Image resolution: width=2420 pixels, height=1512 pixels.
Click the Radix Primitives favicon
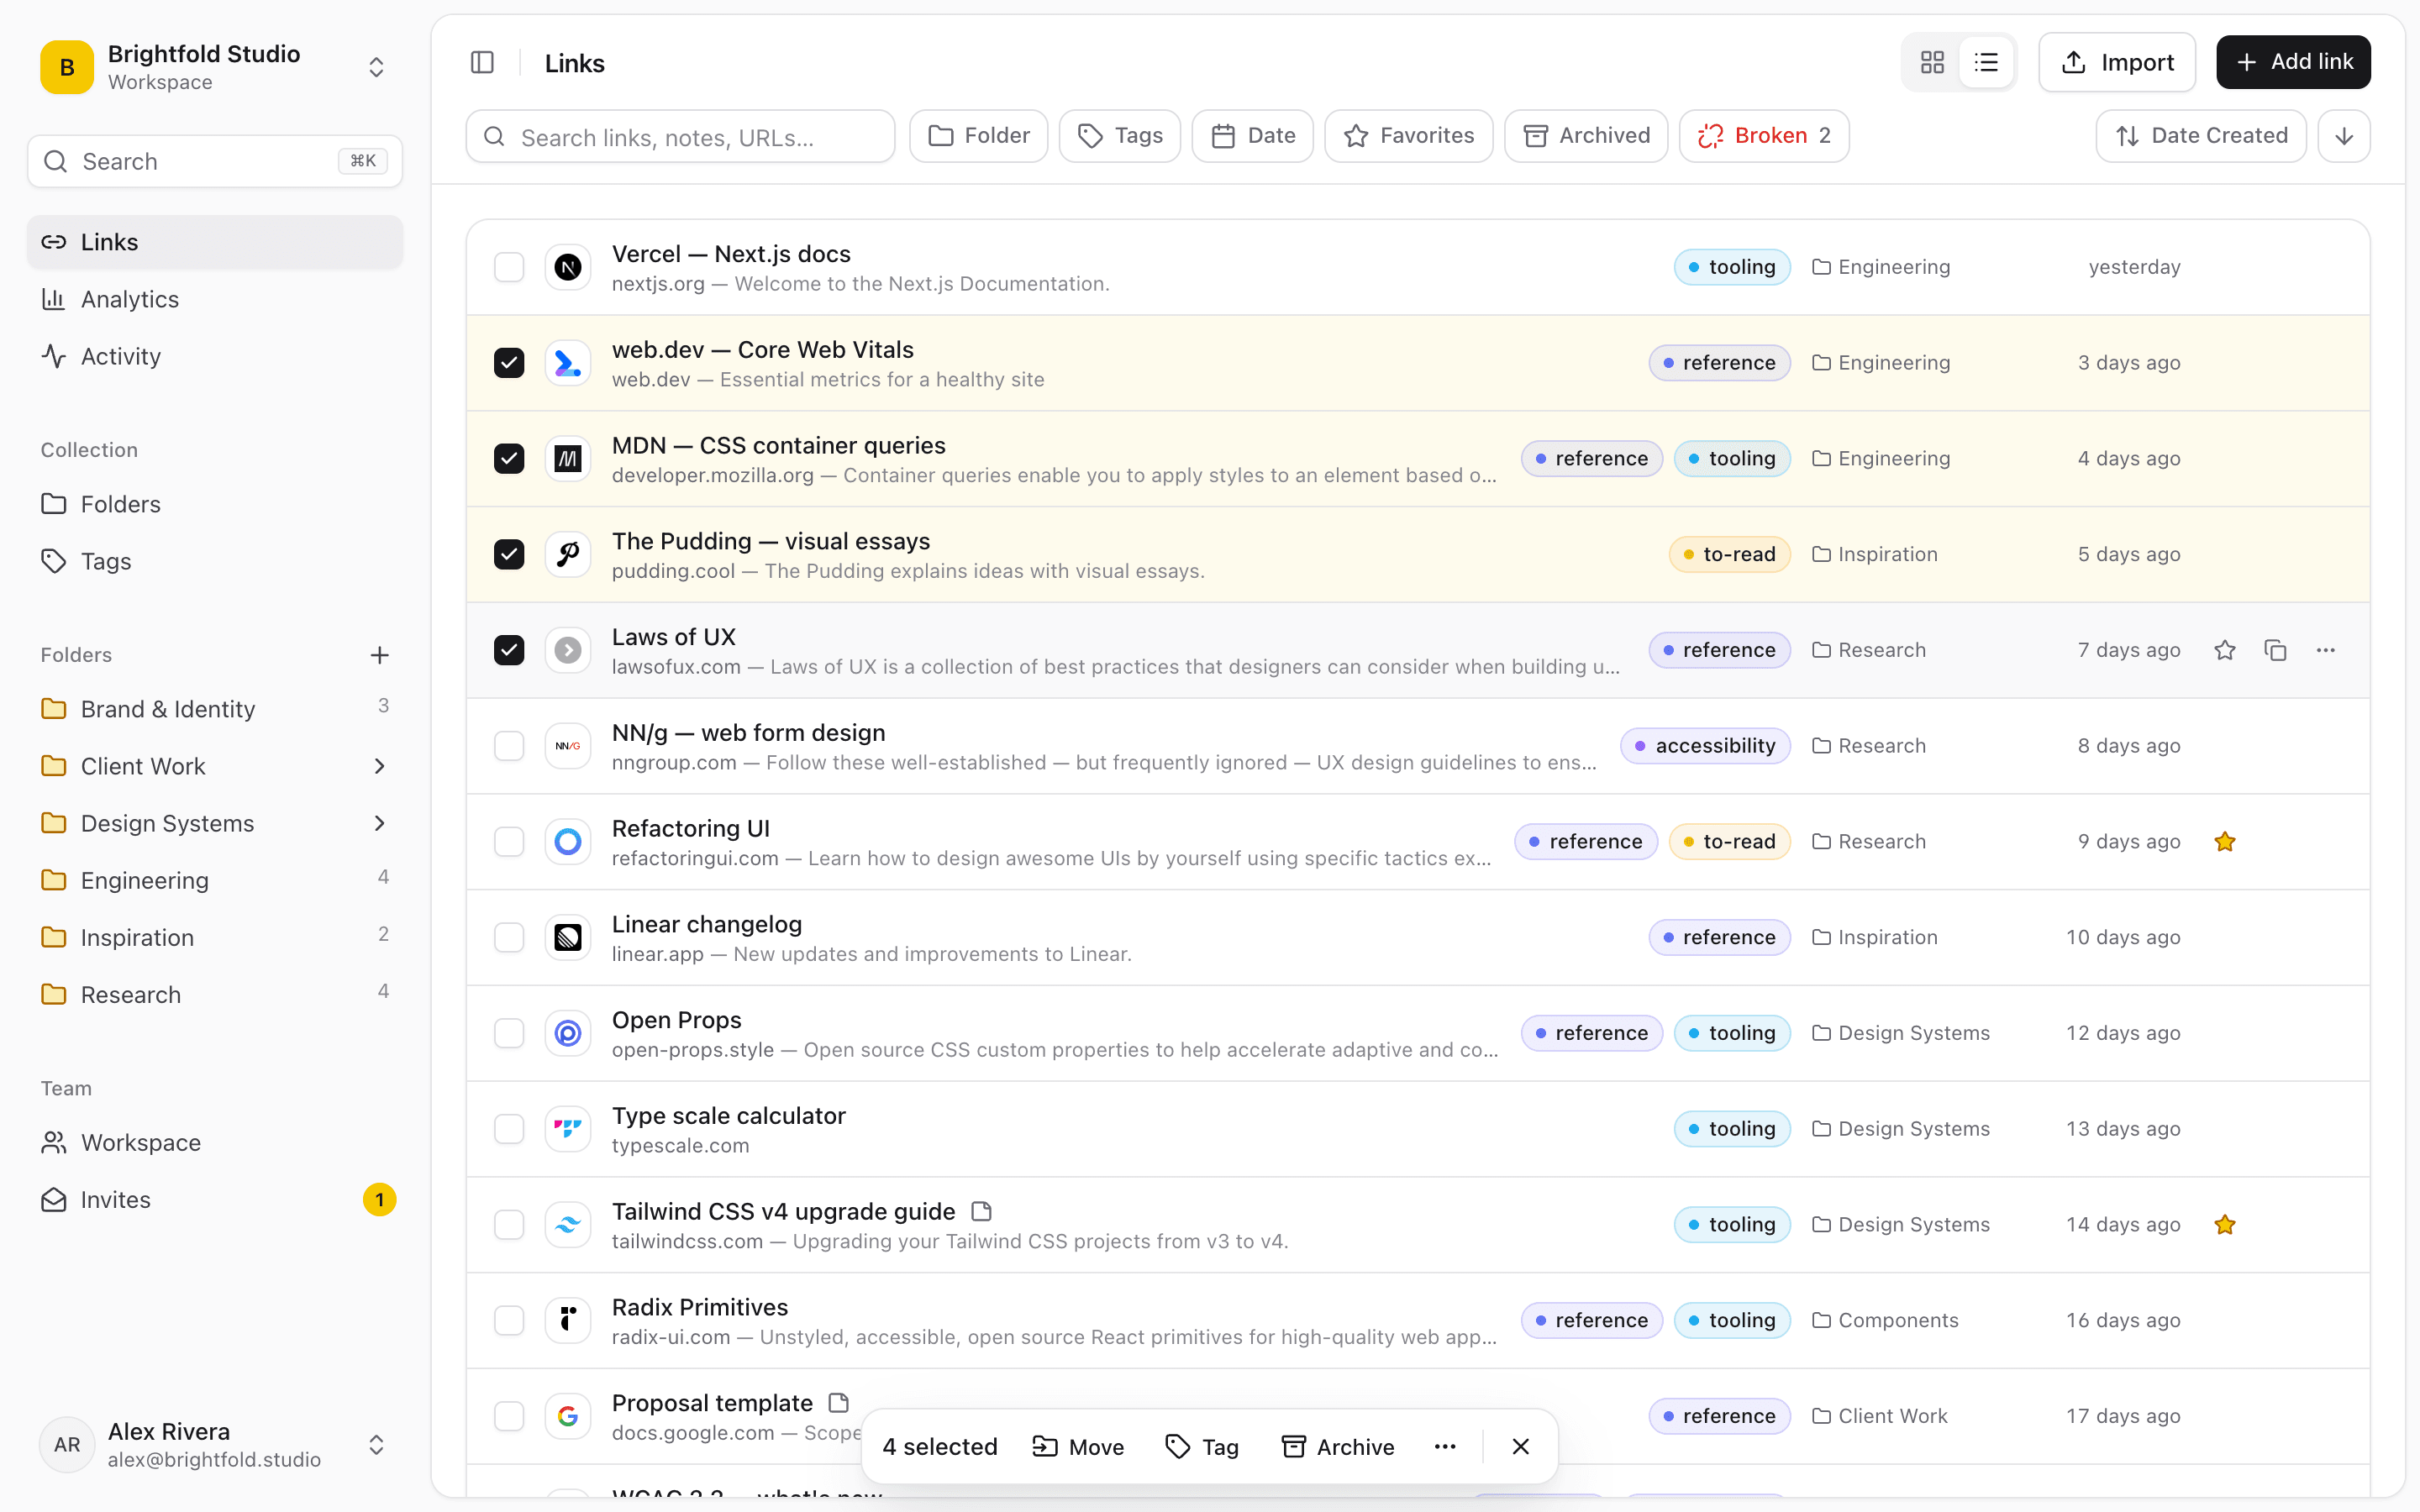[568, 1320]
